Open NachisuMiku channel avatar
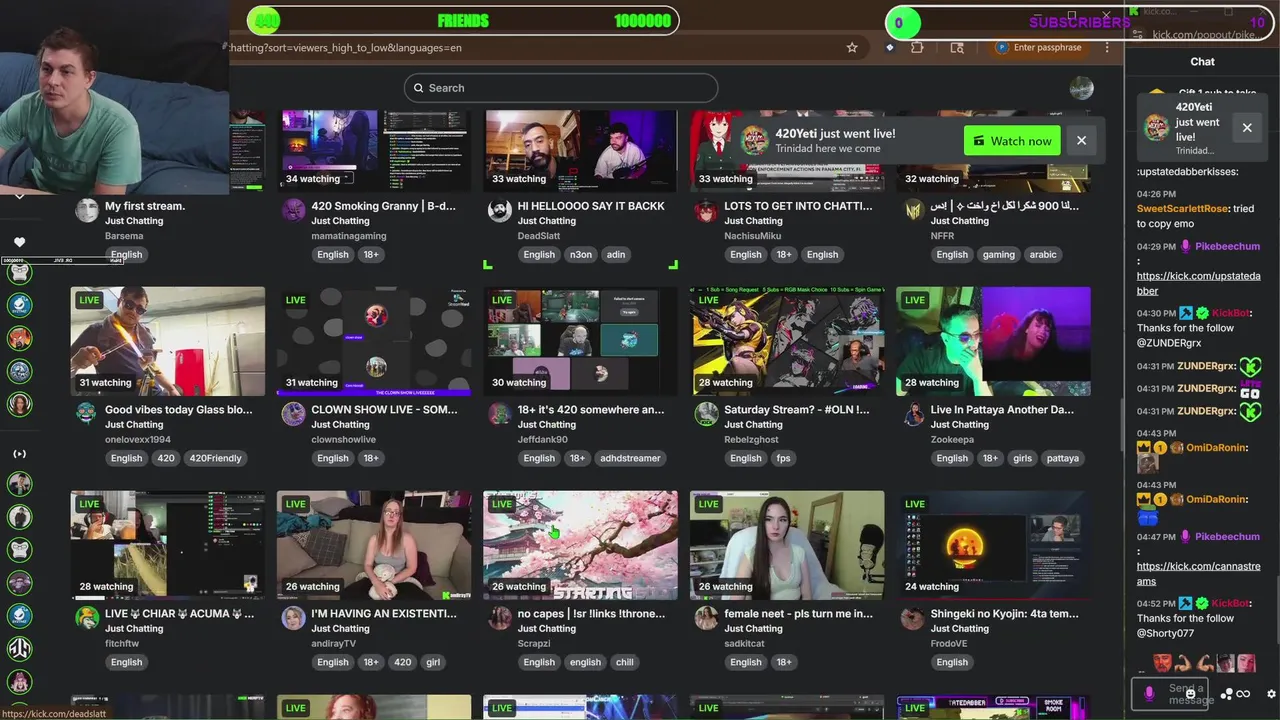This screenshot has height=720, width=1280. tap(706, 210)
